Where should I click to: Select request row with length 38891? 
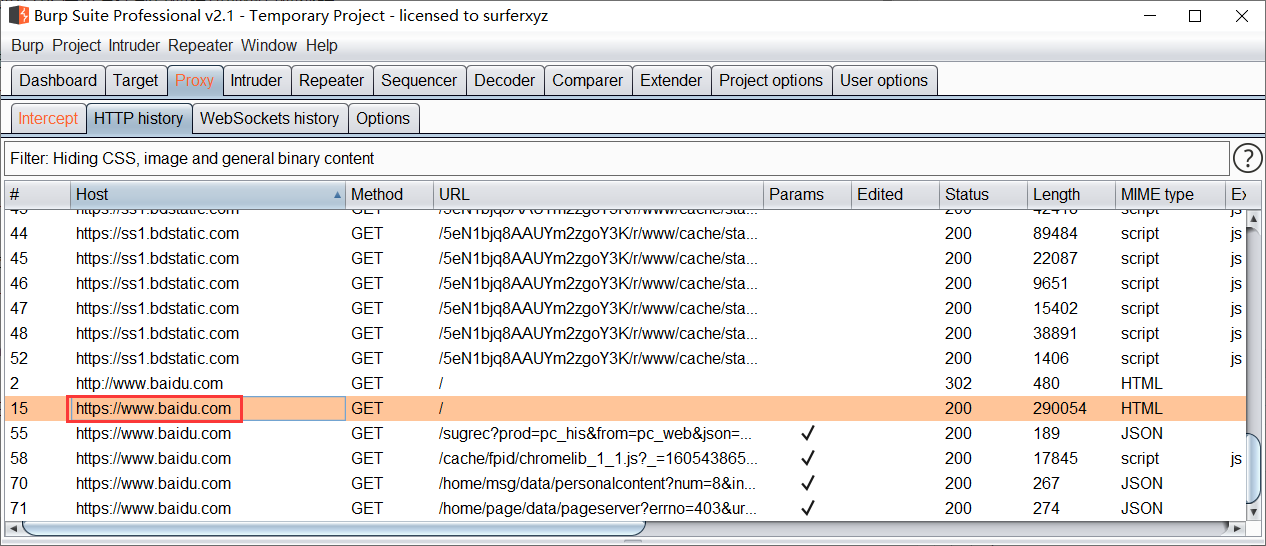625,333
